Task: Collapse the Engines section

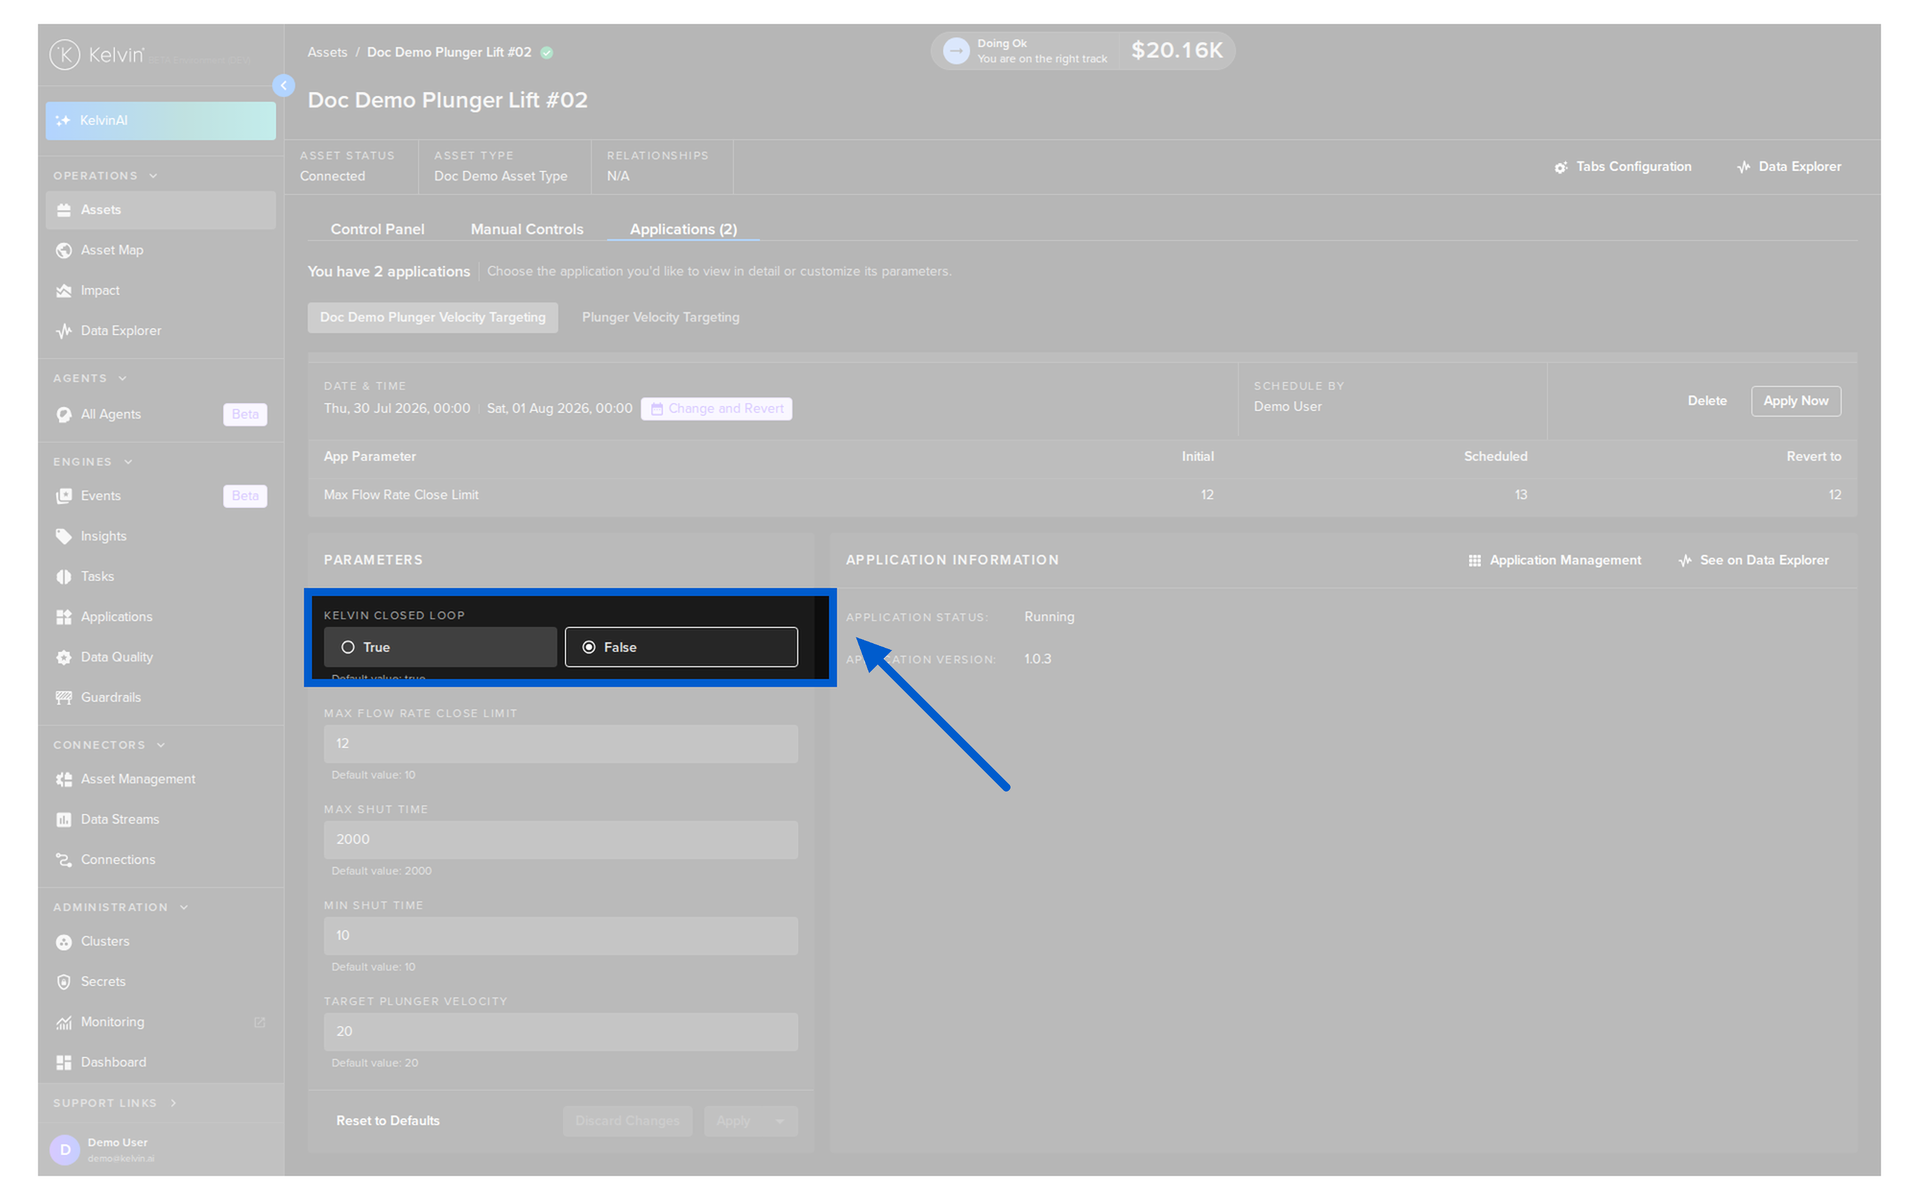Action: pyautogui.click(x=128, y=462)
